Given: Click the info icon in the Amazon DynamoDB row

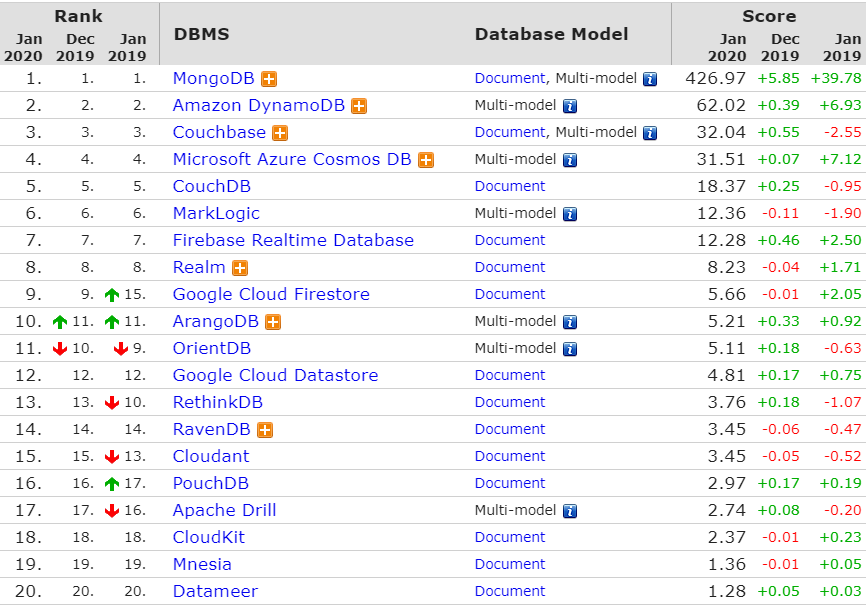Looking at the screenshot, I should [570, 106].
